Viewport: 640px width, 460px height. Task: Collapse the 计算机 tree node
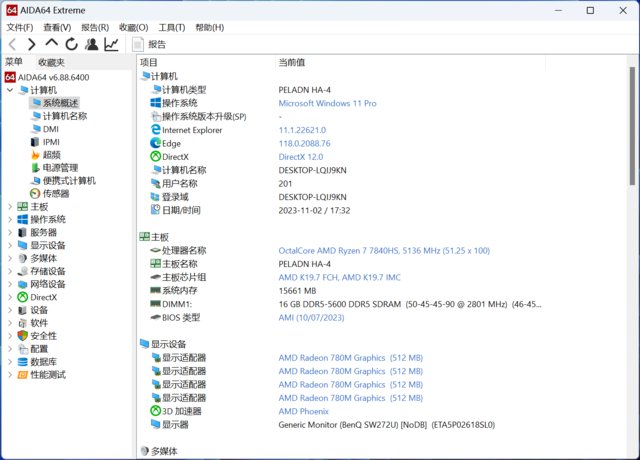(10, 90)
